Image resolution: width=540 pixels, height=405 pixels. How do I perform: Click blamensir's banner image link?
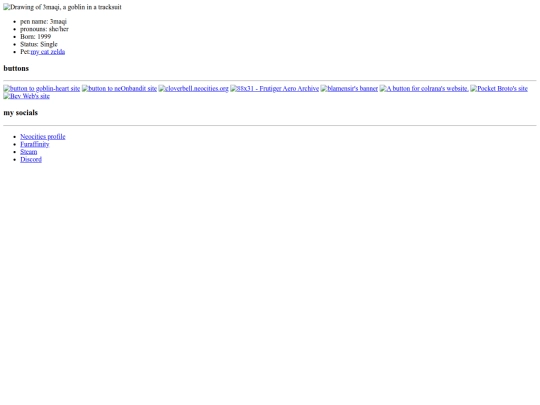point(349,89)
